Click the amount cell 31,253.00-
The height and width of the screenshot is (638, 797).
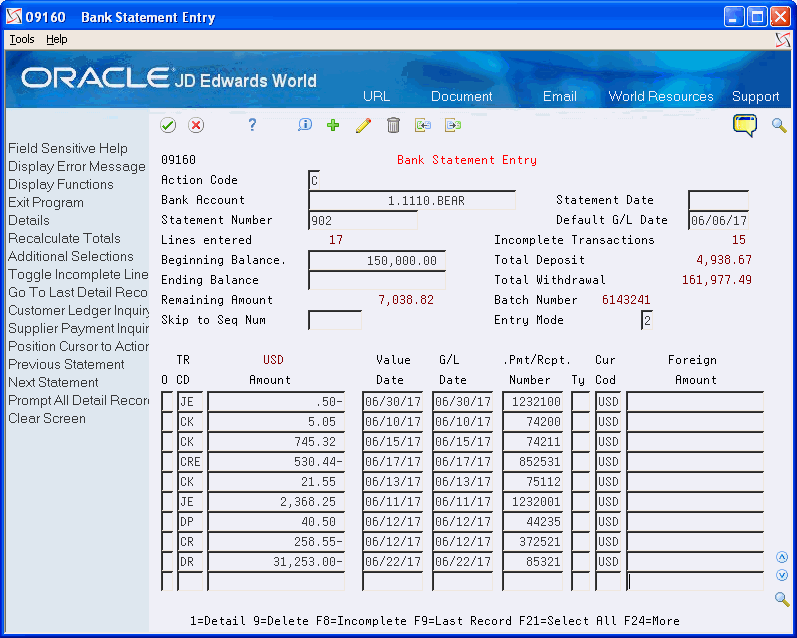pyautogui.click(x=276, y=562)
